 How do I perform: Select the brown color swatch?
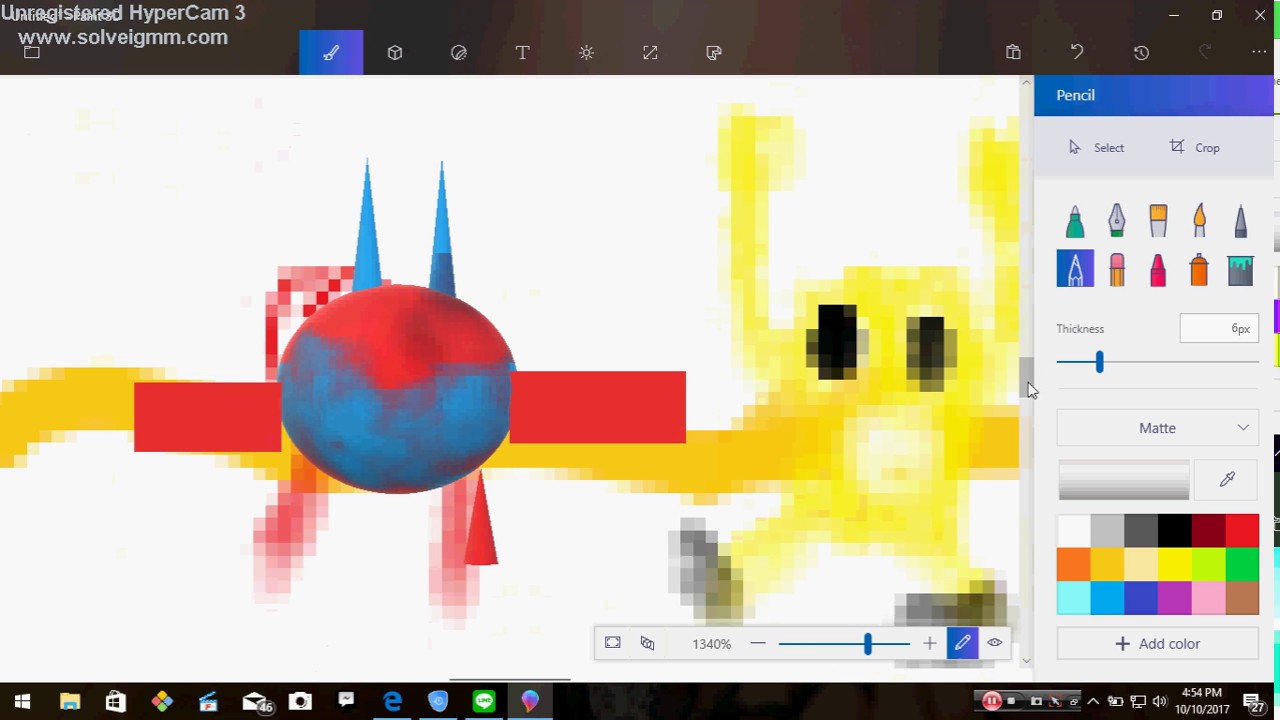[1242, 598]
